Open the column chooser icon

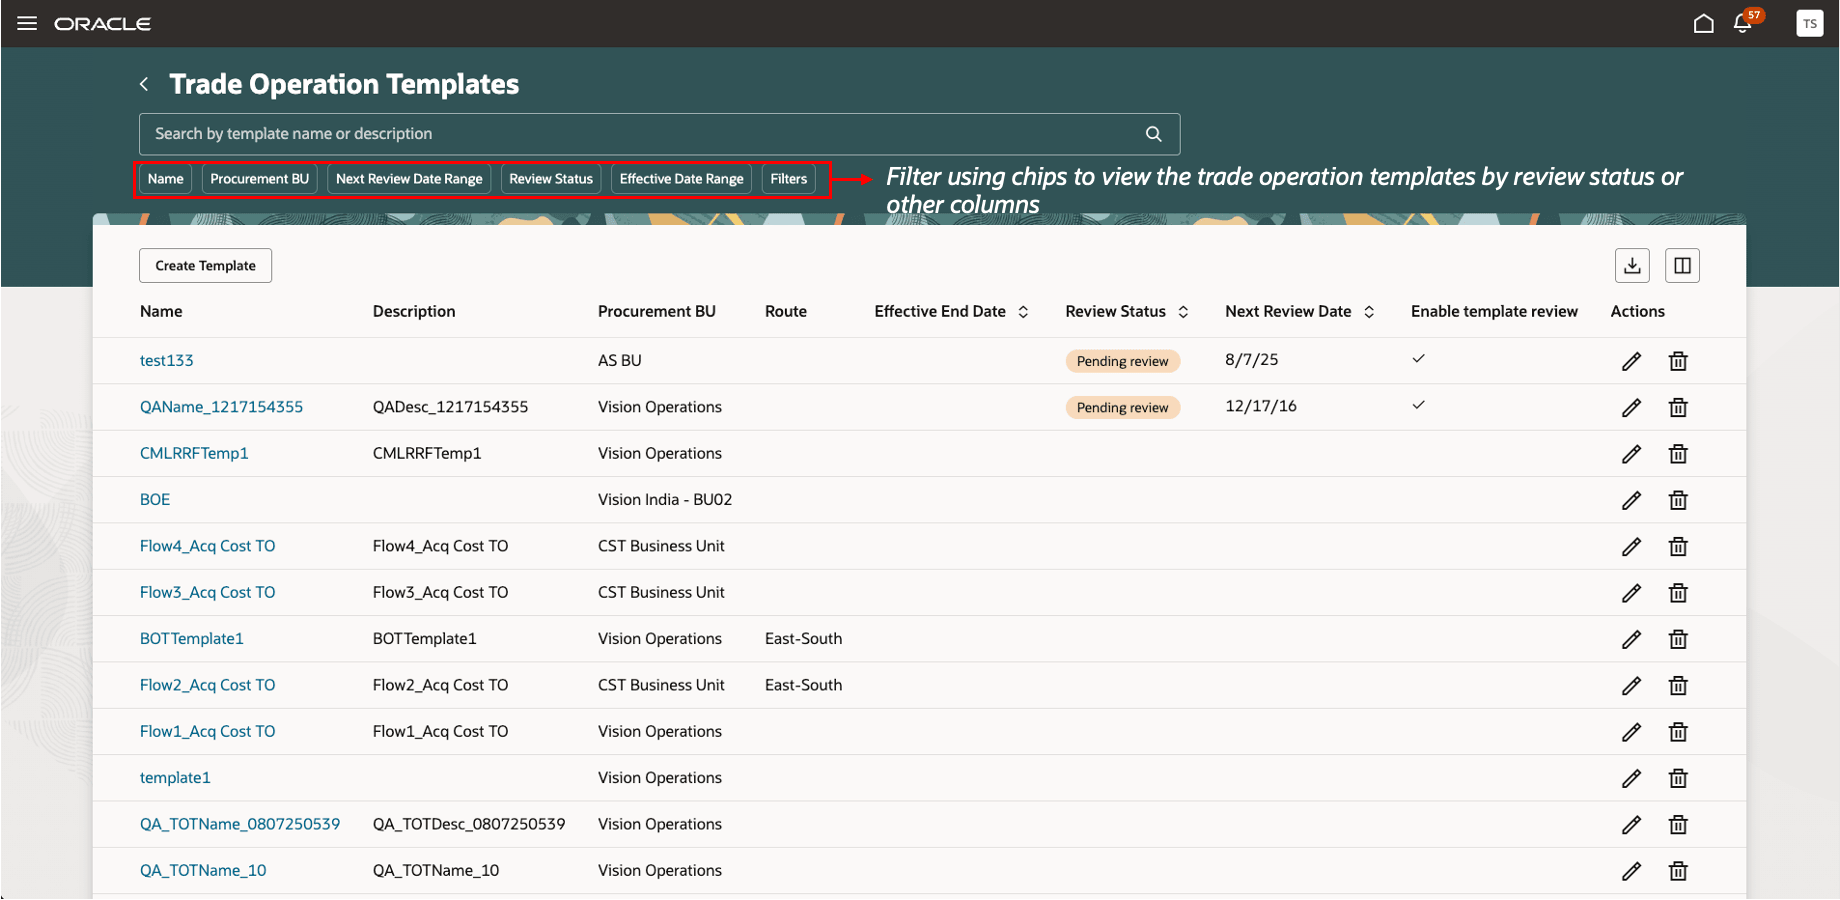point(1682,265)
